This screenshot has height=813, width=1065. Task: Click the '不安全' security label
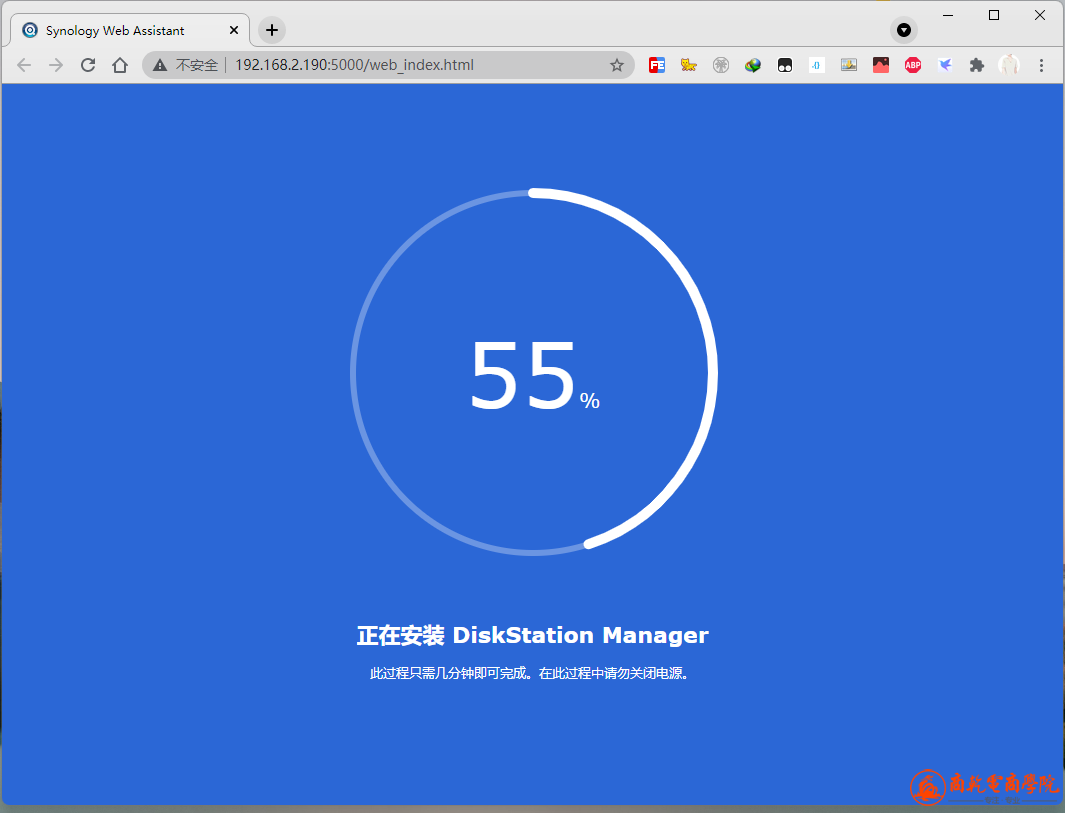197,65
